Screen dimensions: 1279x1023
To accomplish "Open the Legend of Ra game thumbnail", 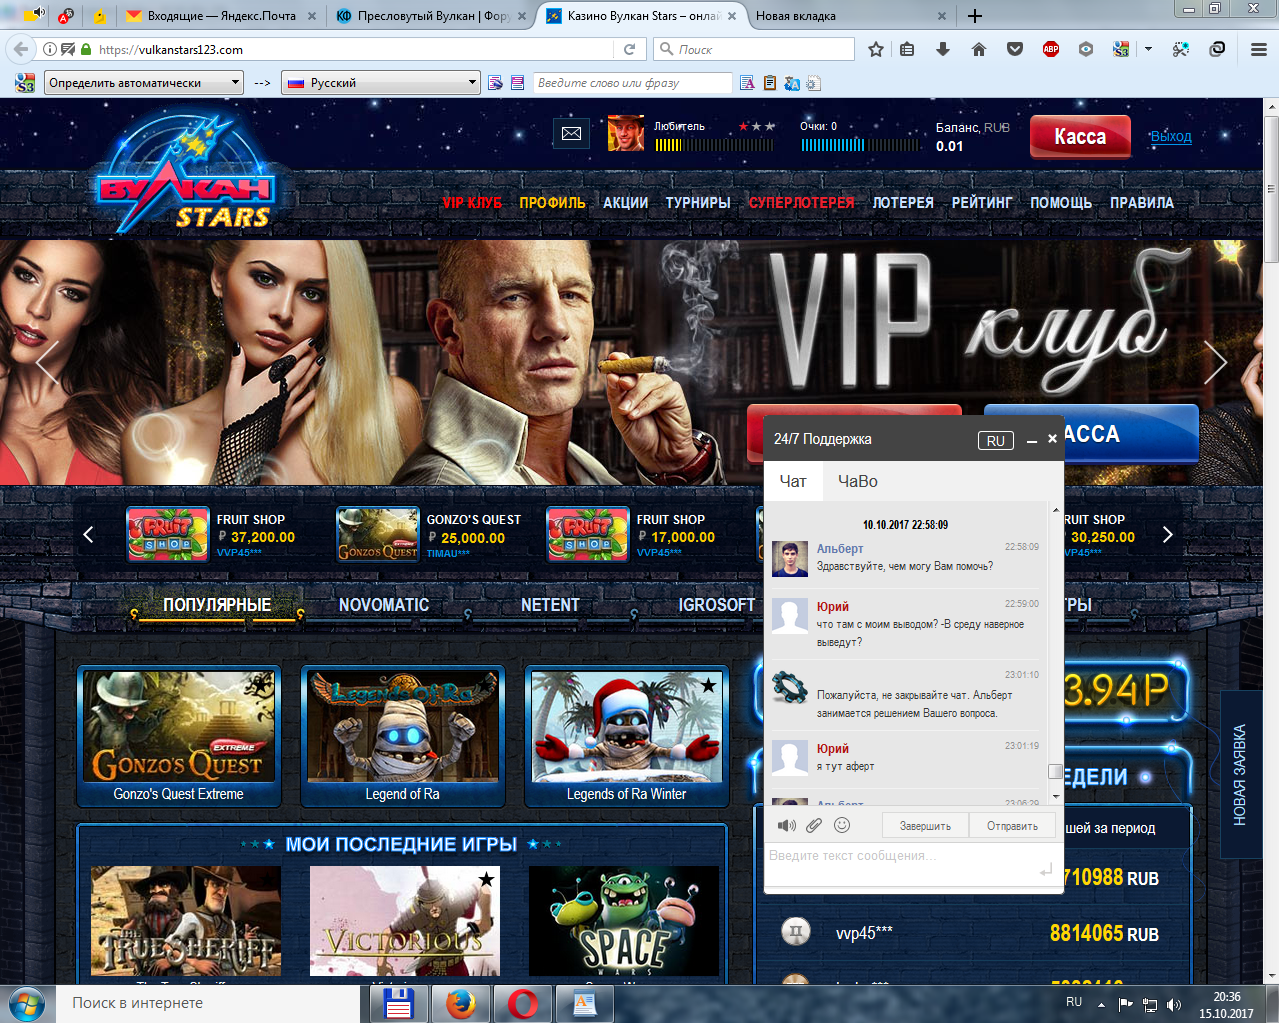I will coord(403,736).
